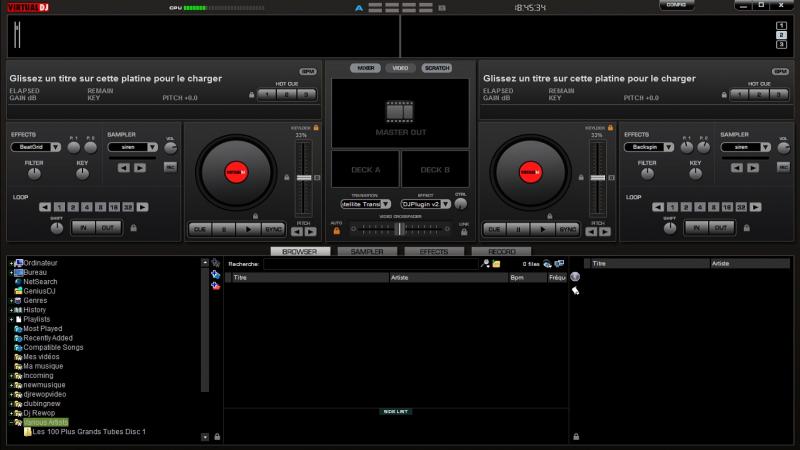Toggle left deck hot cue lock
This screenshot has width=800, height=450.
point(252,95)
